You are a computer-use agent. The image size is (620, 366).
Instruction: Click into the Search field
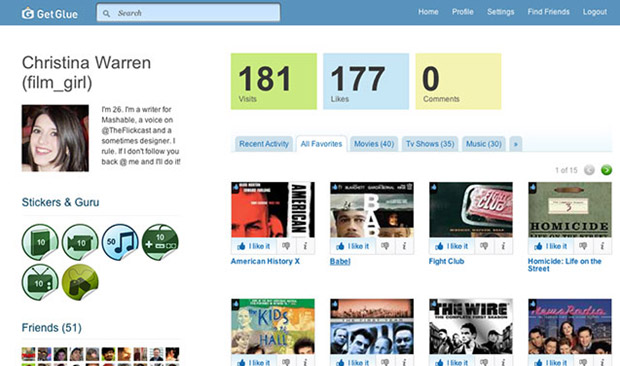[189, 13]
